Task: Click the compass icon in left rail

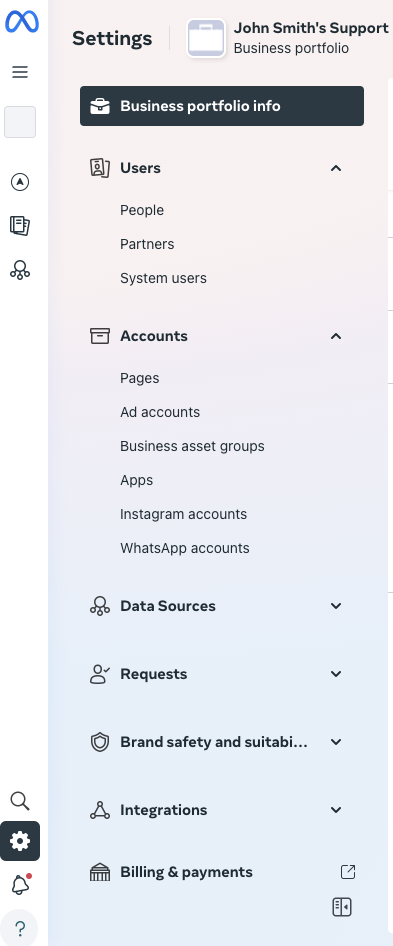Action: click(20, 182)
